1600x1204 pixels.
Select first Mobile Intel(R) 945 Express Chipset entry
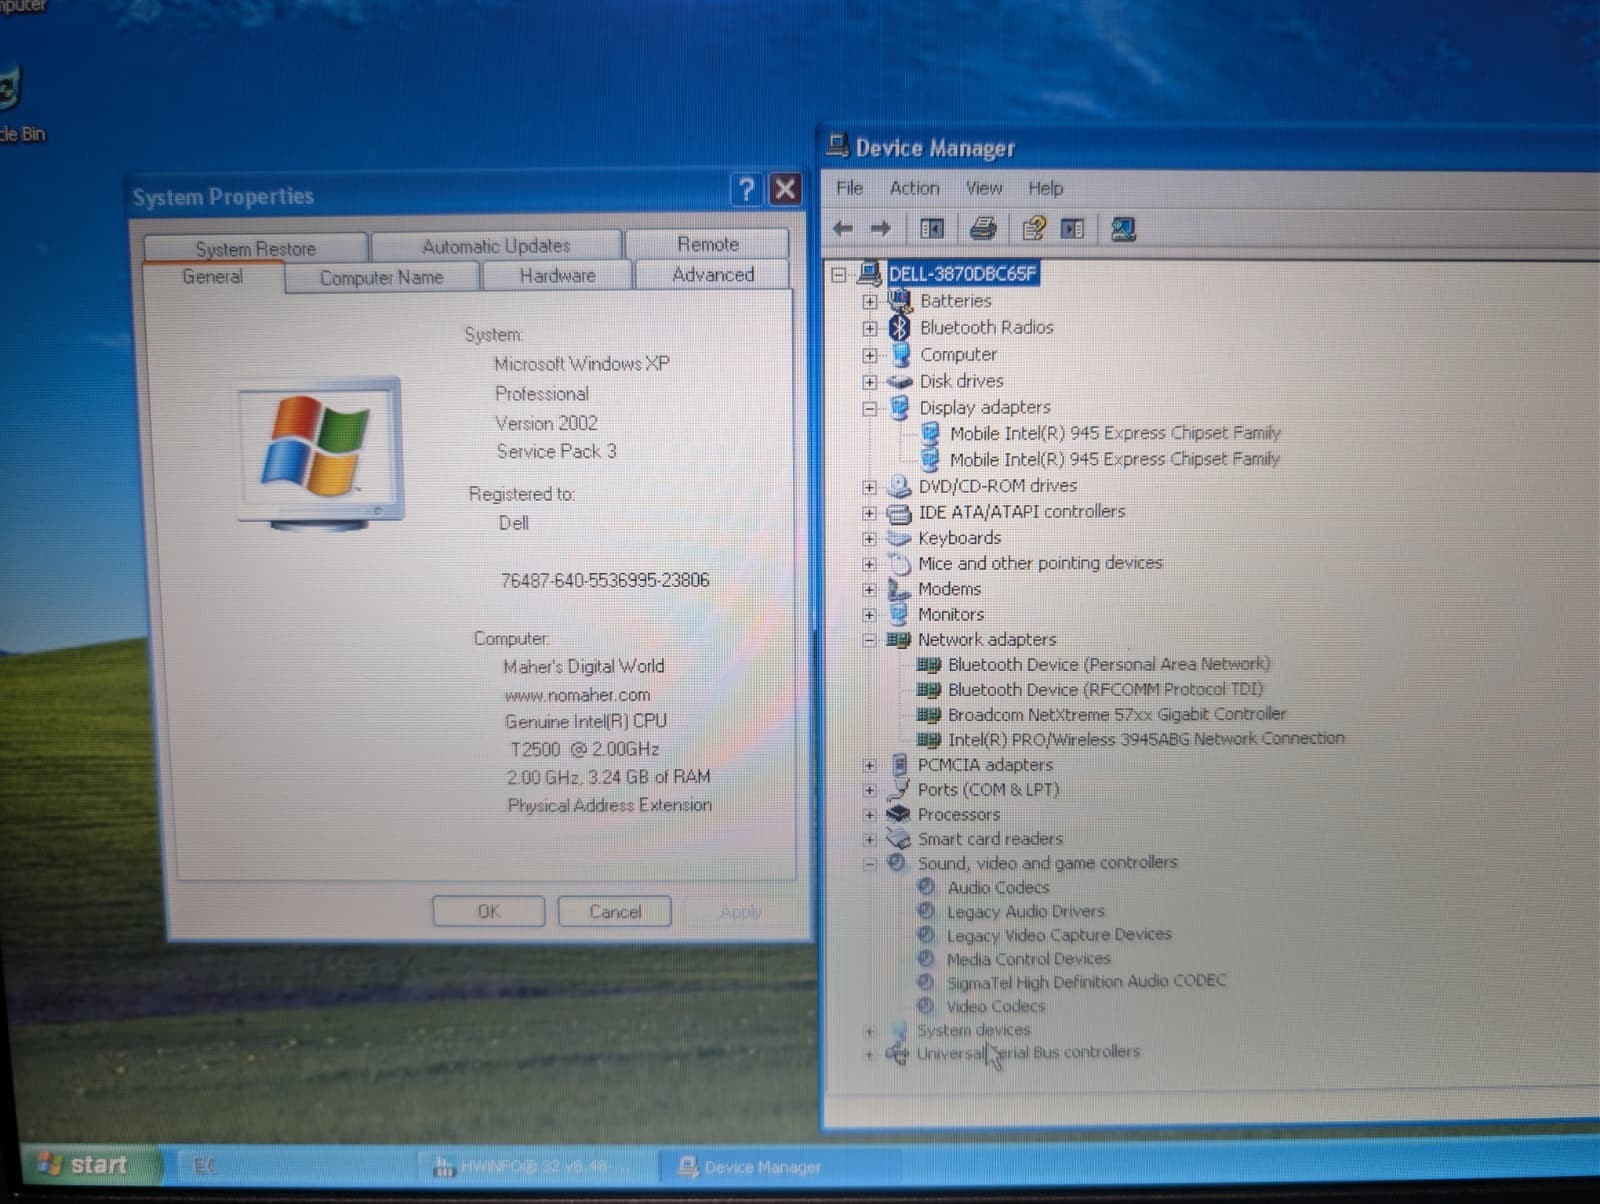1114,433
